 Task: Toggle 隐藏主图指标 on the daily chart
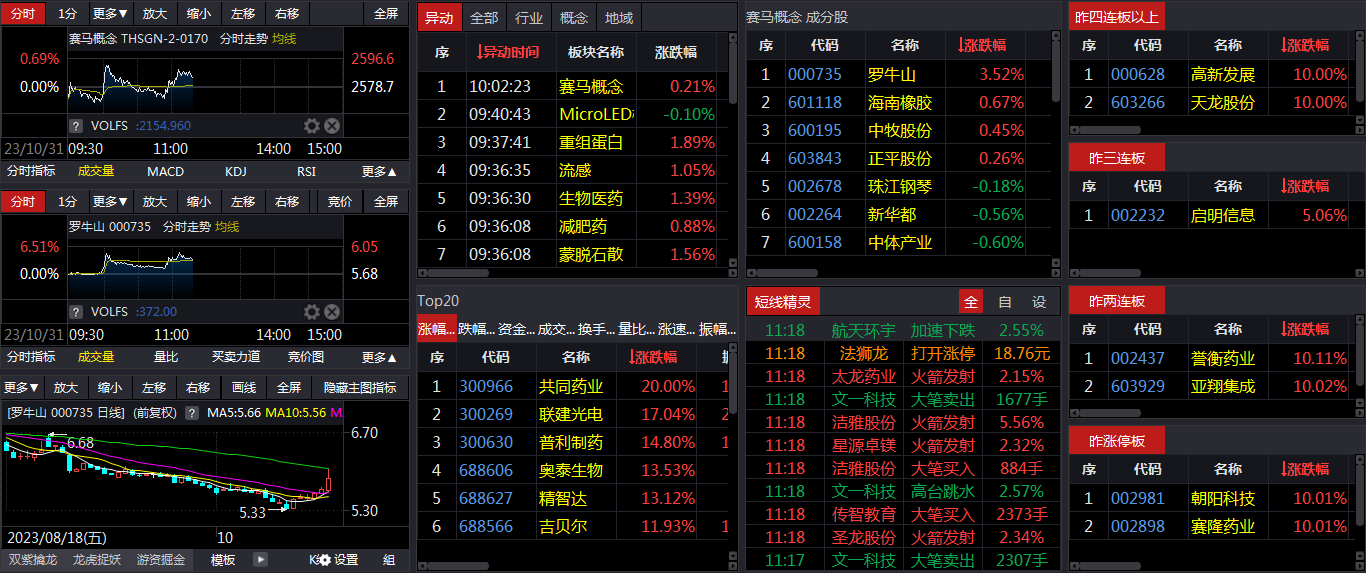[360, 388]
